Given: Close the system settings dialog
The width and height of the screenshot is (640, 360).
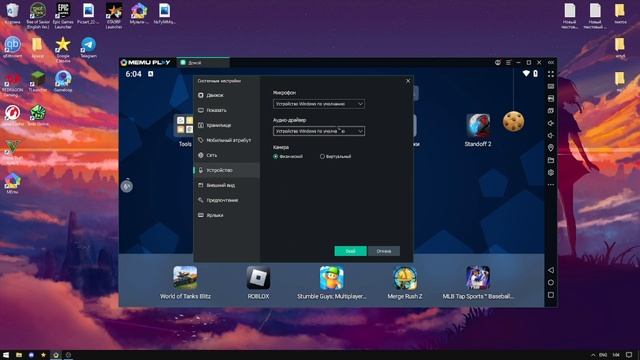Looking at the screenshot, I should tap(408, 81).
